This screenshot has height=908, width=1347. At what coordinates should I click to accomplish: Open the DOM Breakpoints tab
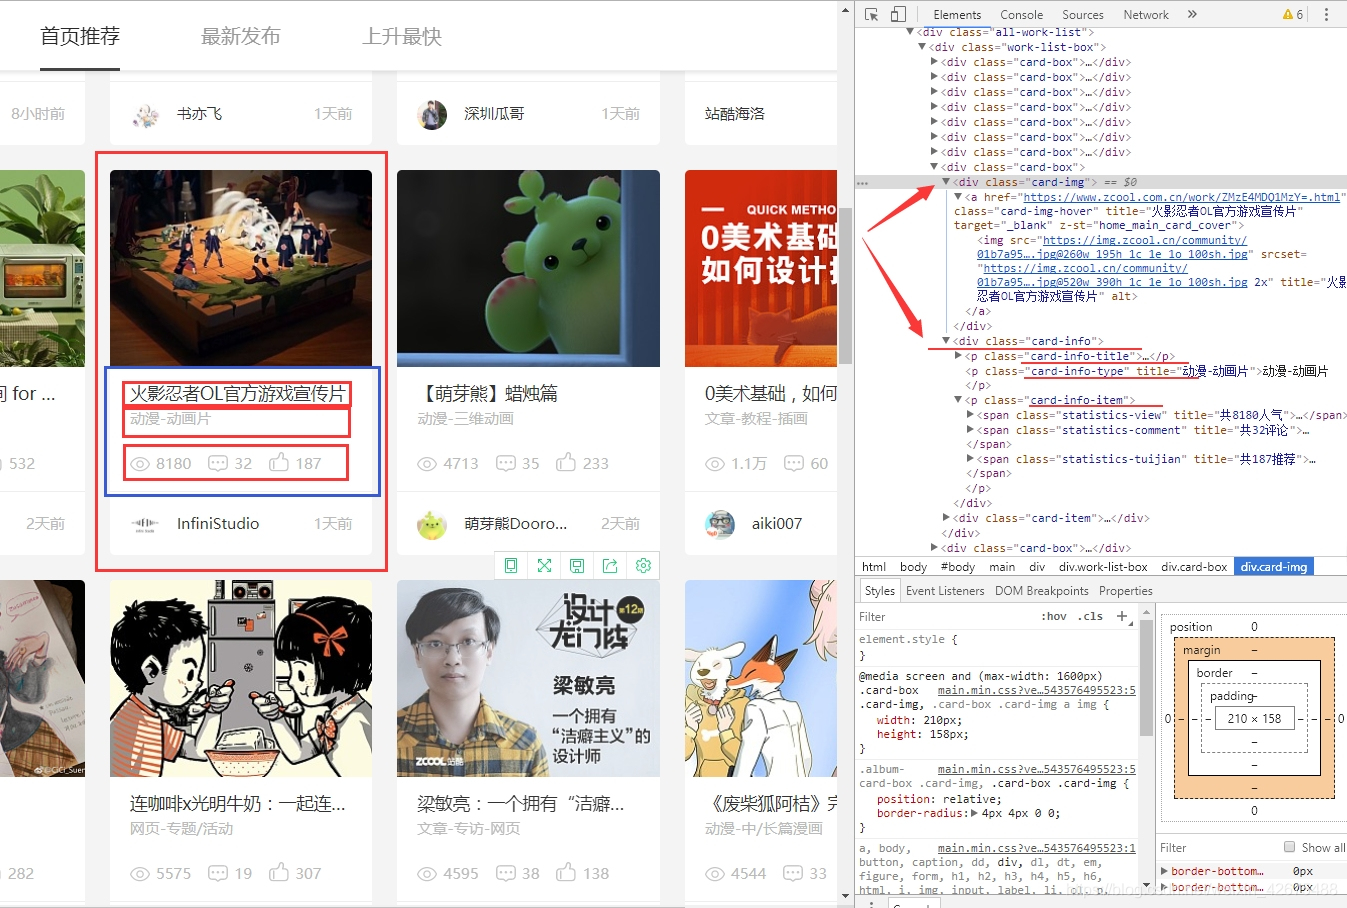[1041, 591]
